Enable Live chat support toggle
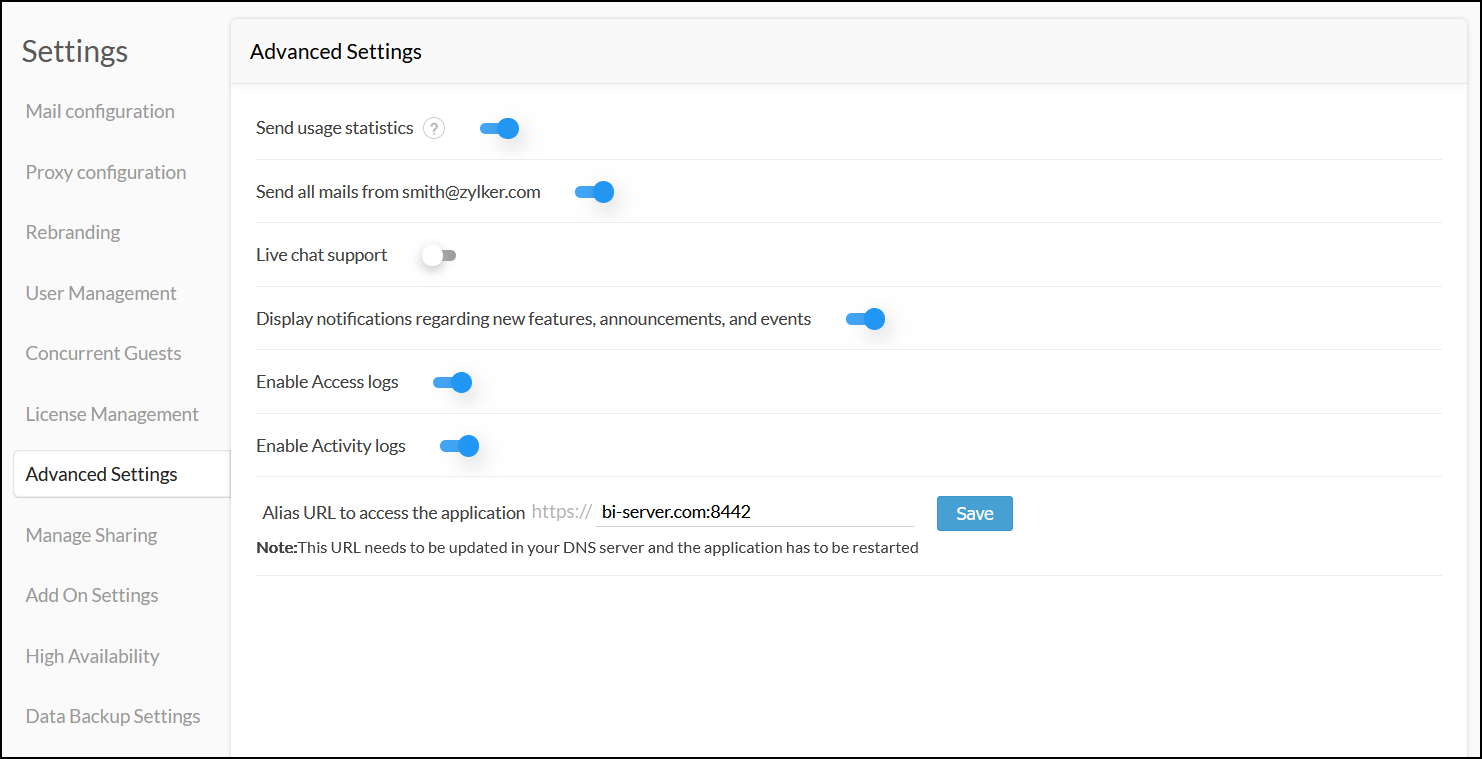Viewport: 1482px width, 759px height. tap(439, 256)
